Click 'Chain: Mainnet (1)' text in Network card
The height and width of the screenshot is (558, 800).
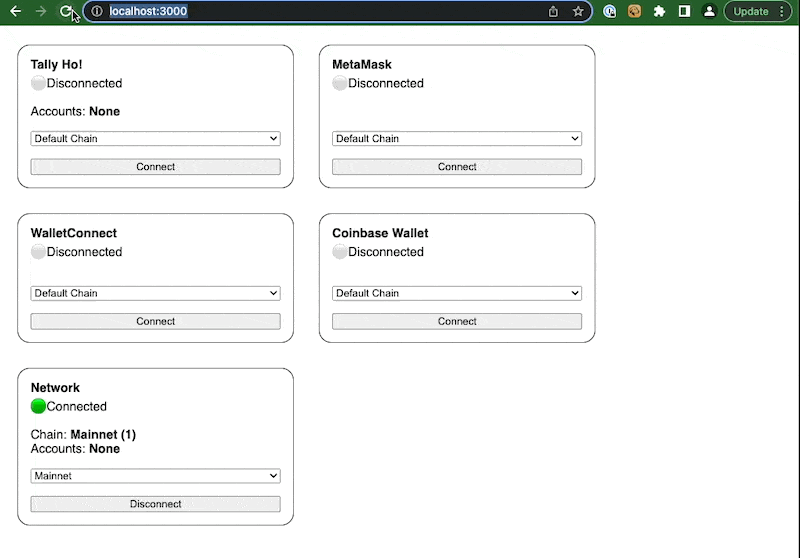tap(83, 435)
